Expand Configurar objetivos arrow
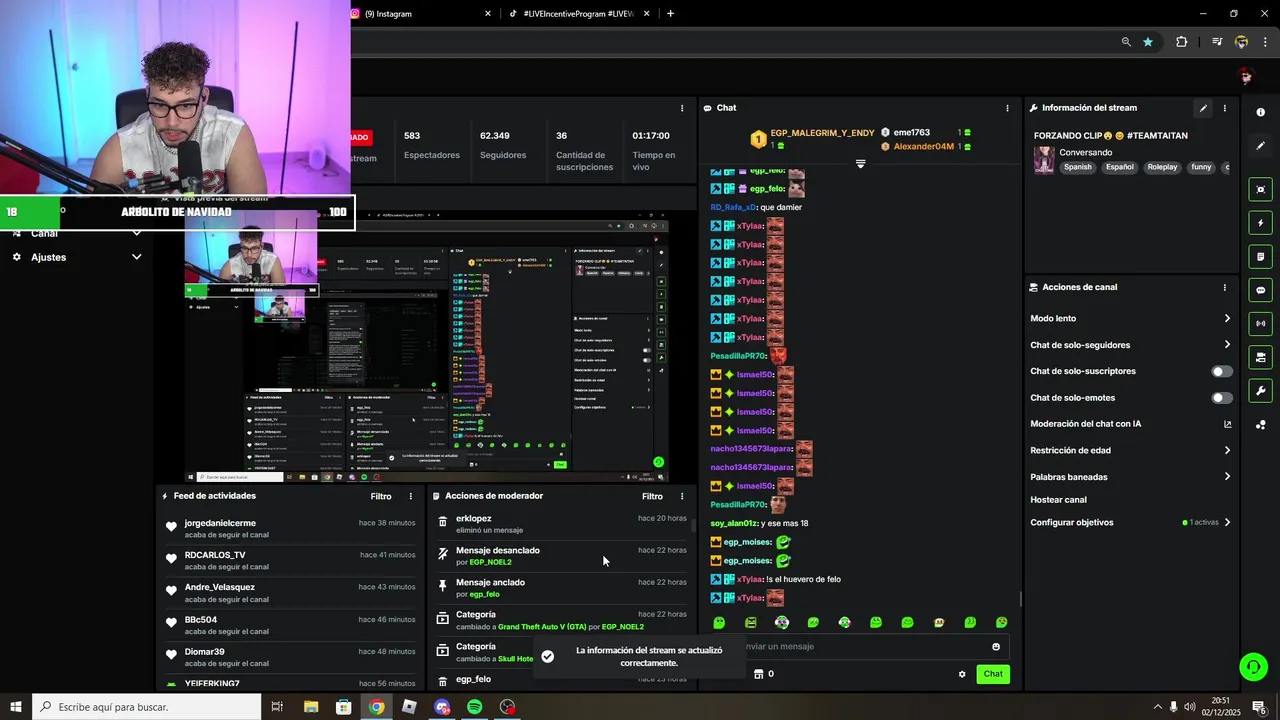1280x720 pixels. coord(1227,522)
